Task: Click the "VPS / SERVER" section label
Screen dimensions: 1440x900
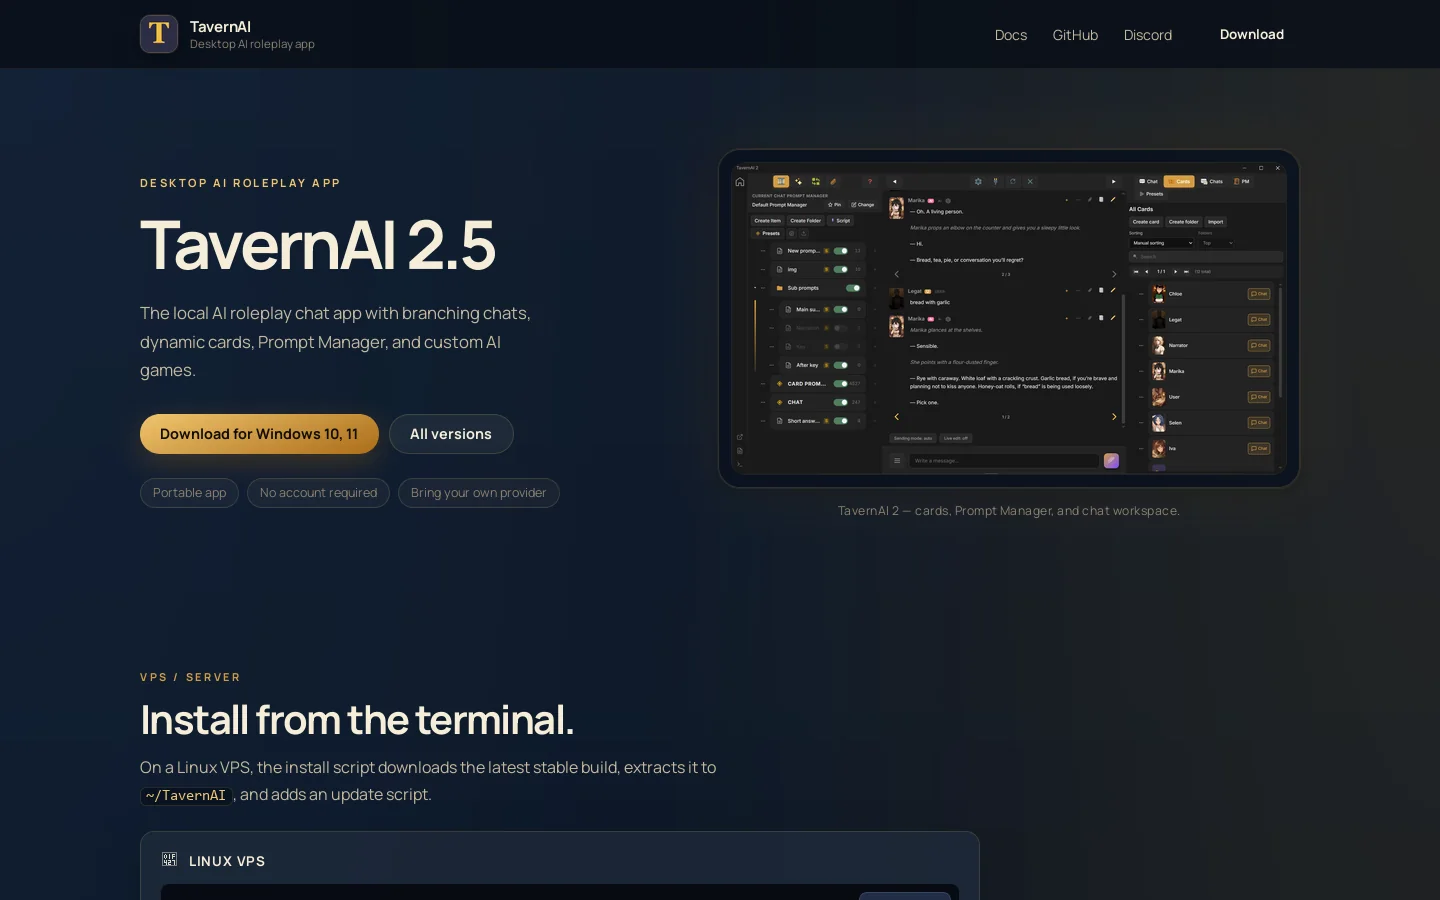Action: (190, 677)
